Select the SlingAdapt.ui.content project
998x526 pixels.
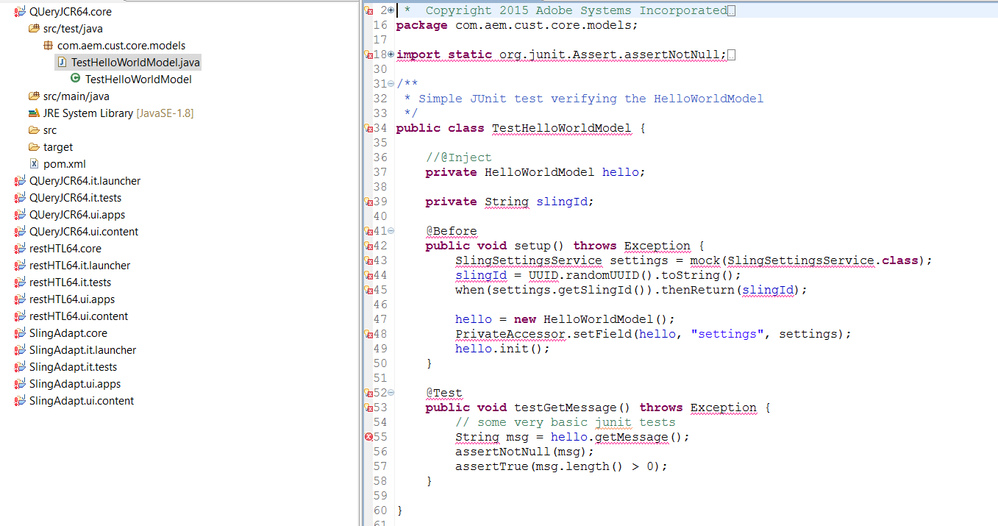click(81, 401)
